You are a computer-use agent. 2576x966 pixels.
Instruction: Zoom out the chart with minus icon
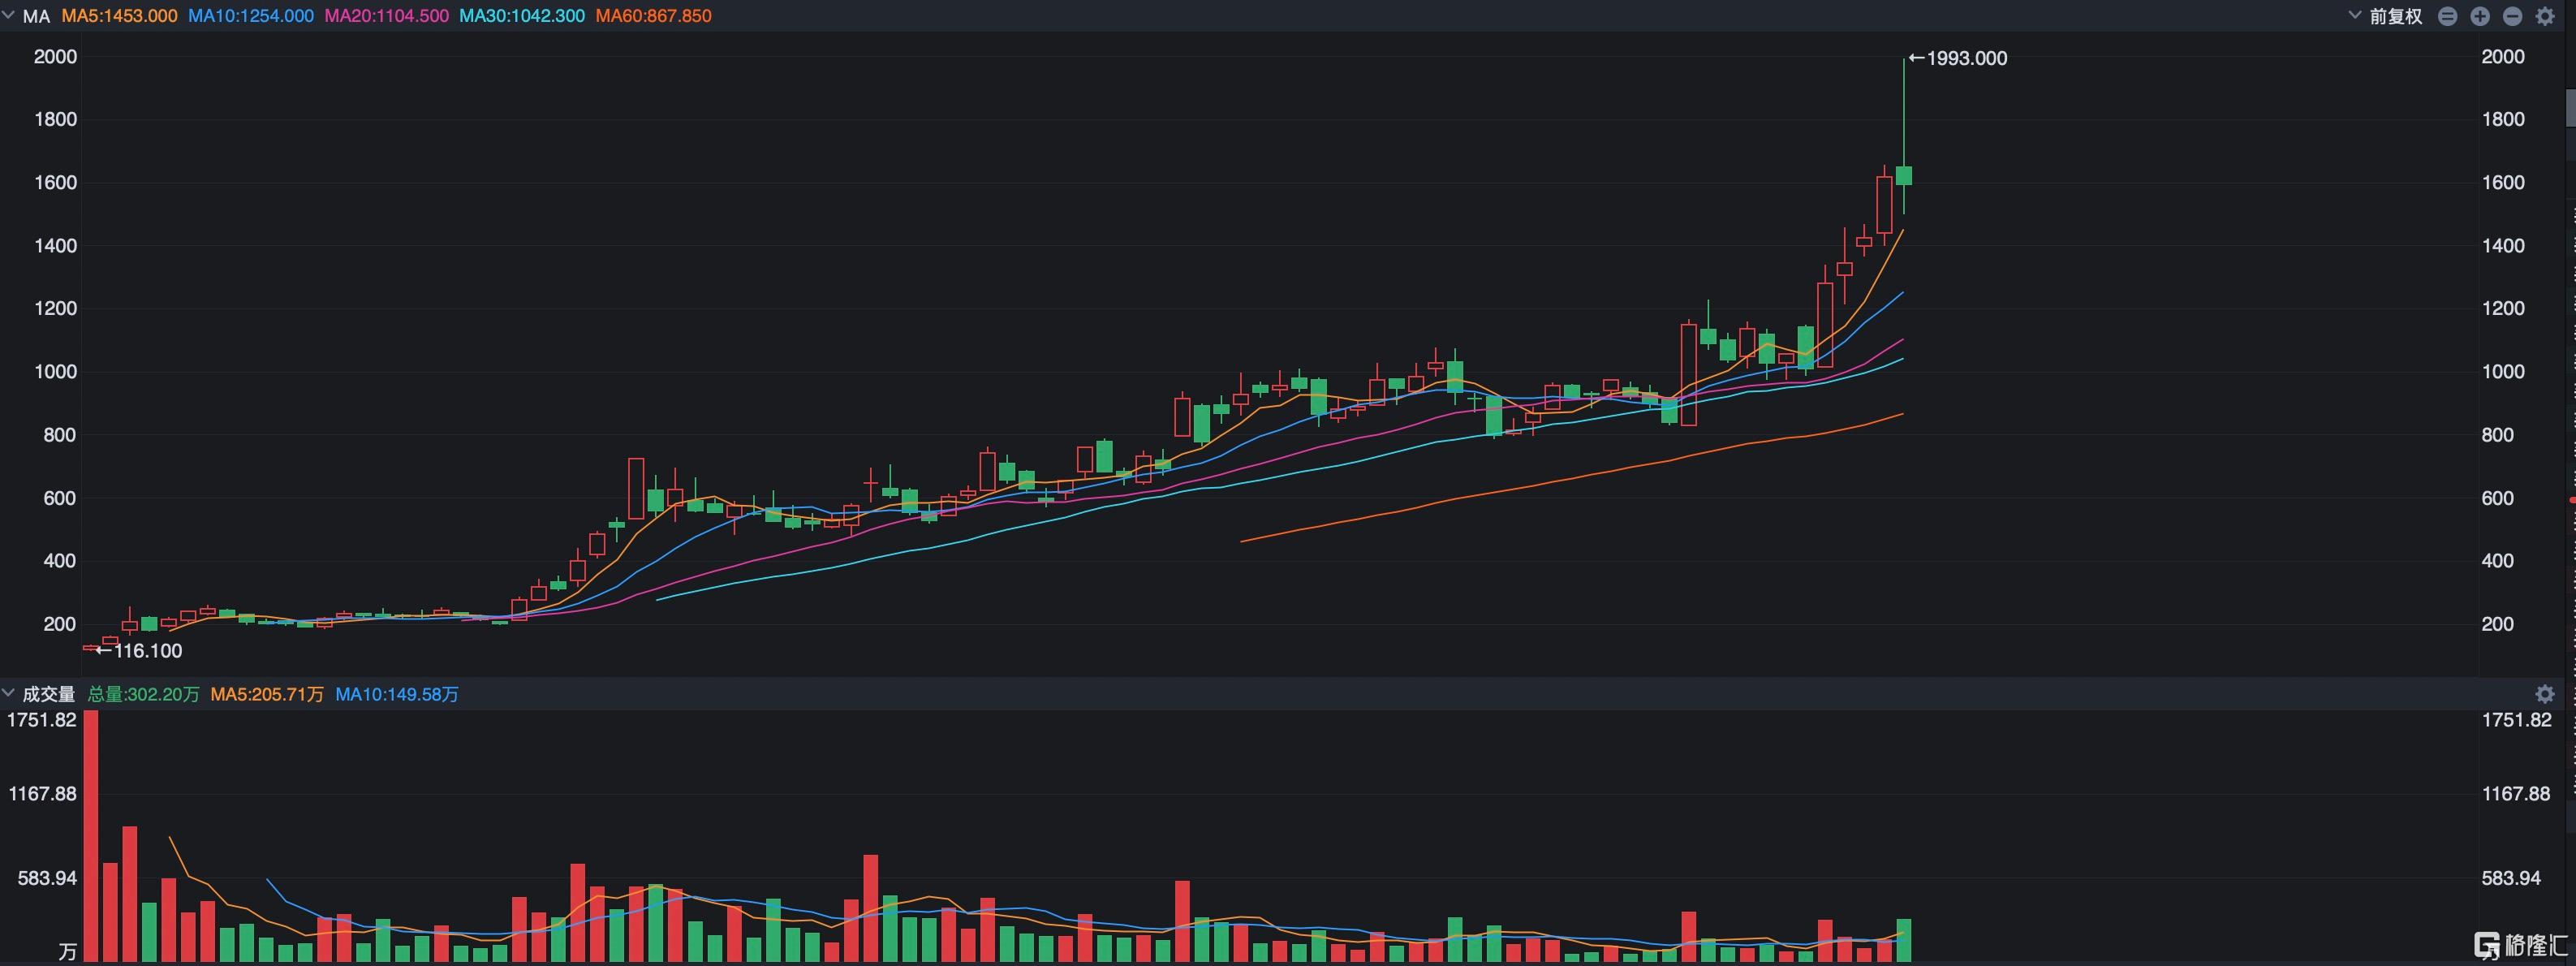[2512, 16]
